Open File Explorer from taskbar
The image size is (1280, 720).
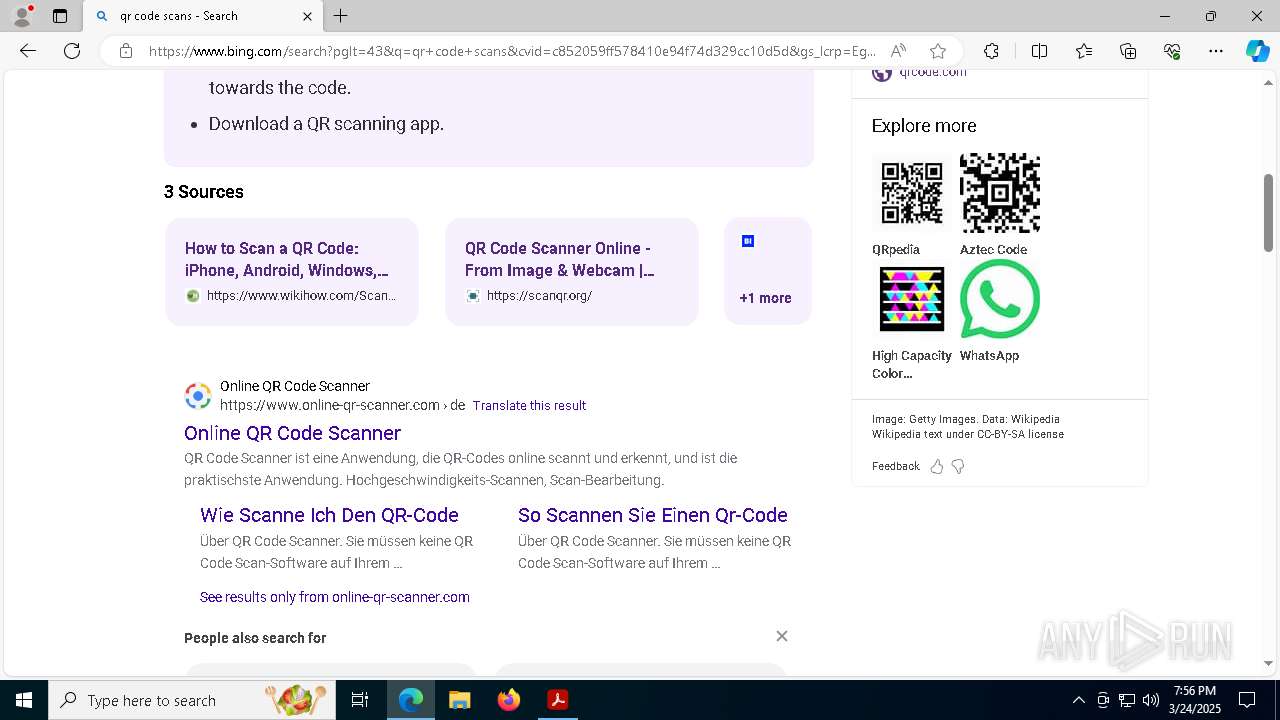pos(459,700)
